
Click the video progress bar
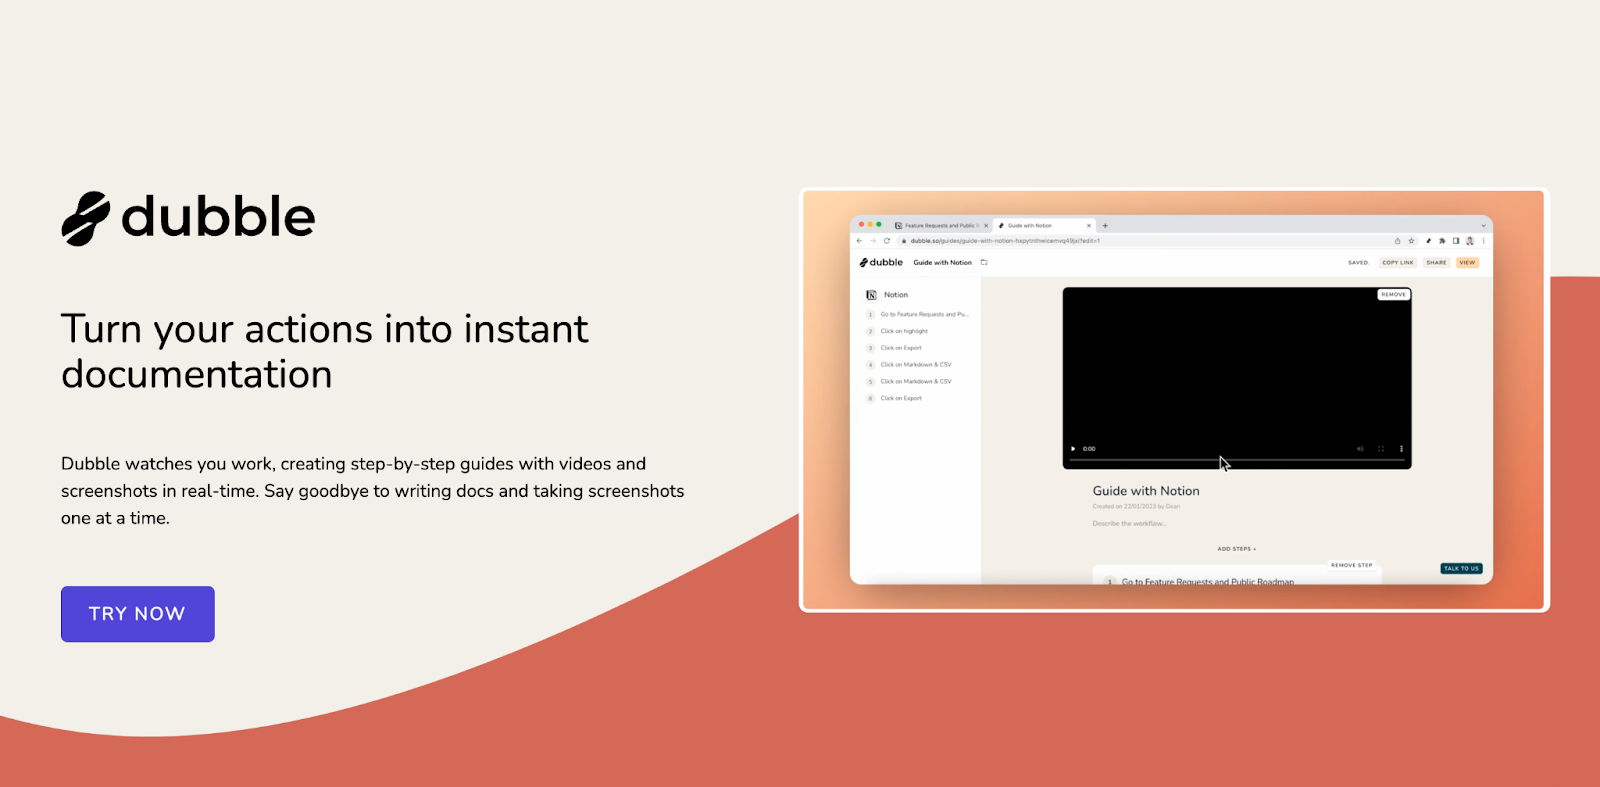pyautogui.click(x=1237, y=460)
